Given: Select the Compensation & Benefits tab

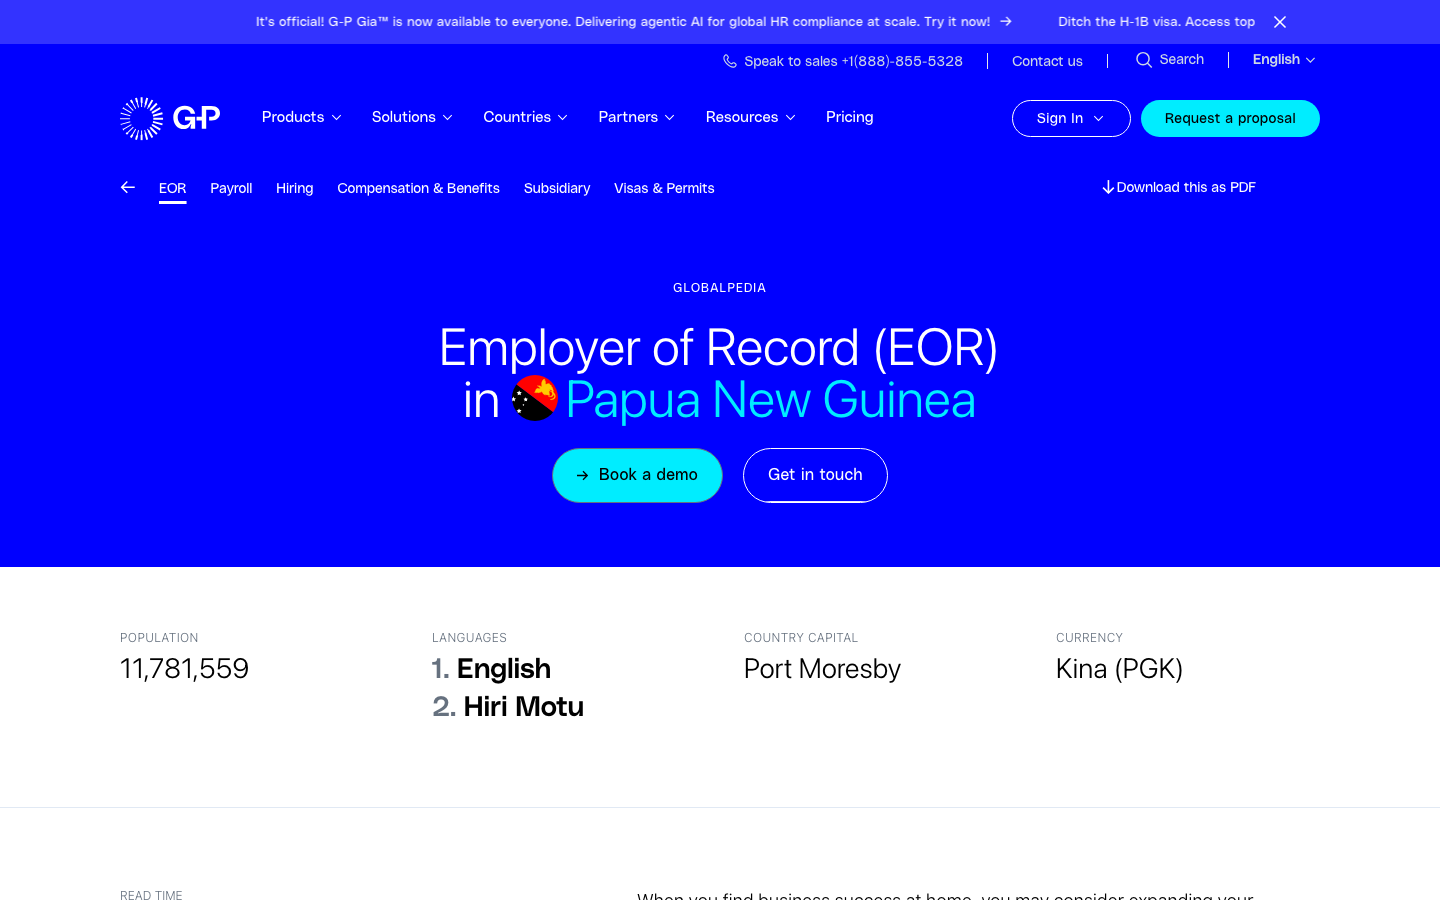Looking at the screenshot, I should click(x=418, y=188).
